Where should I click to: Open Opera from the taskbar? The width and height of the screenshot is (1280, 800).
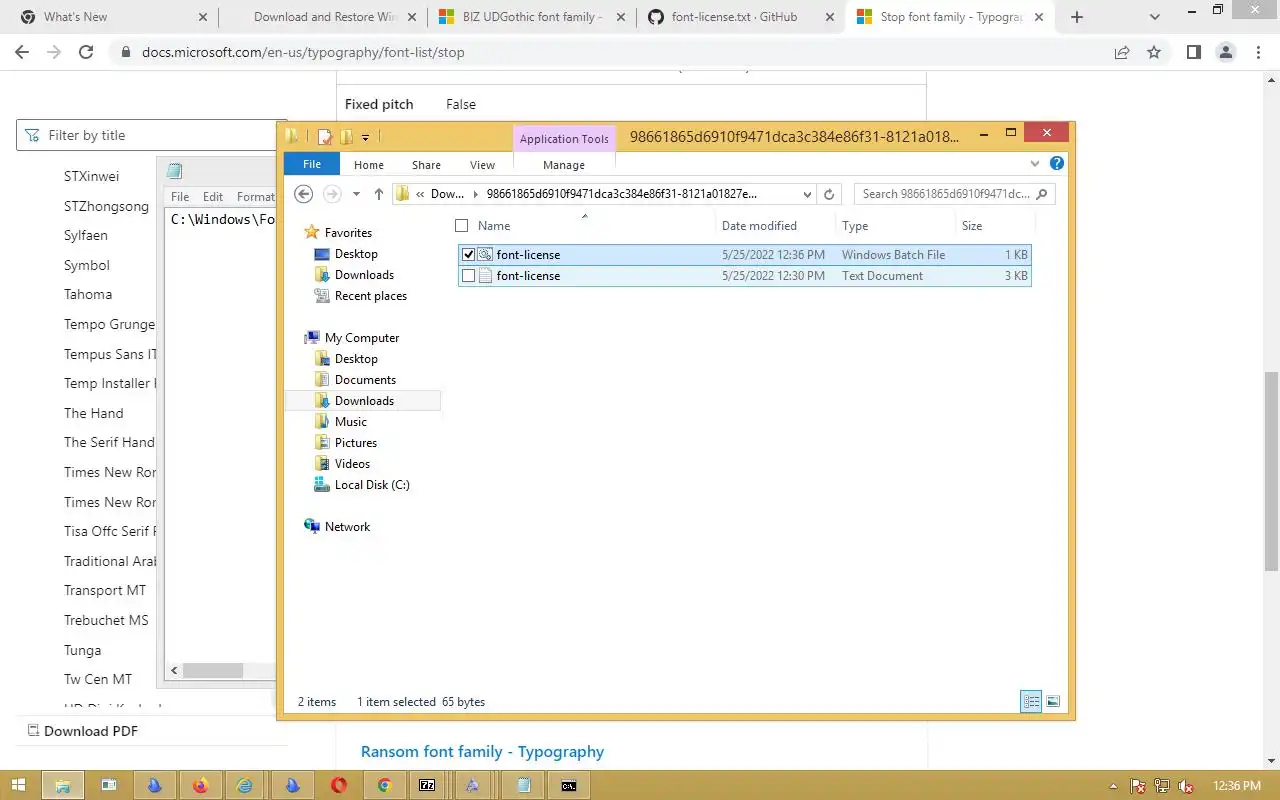[339, 786]
